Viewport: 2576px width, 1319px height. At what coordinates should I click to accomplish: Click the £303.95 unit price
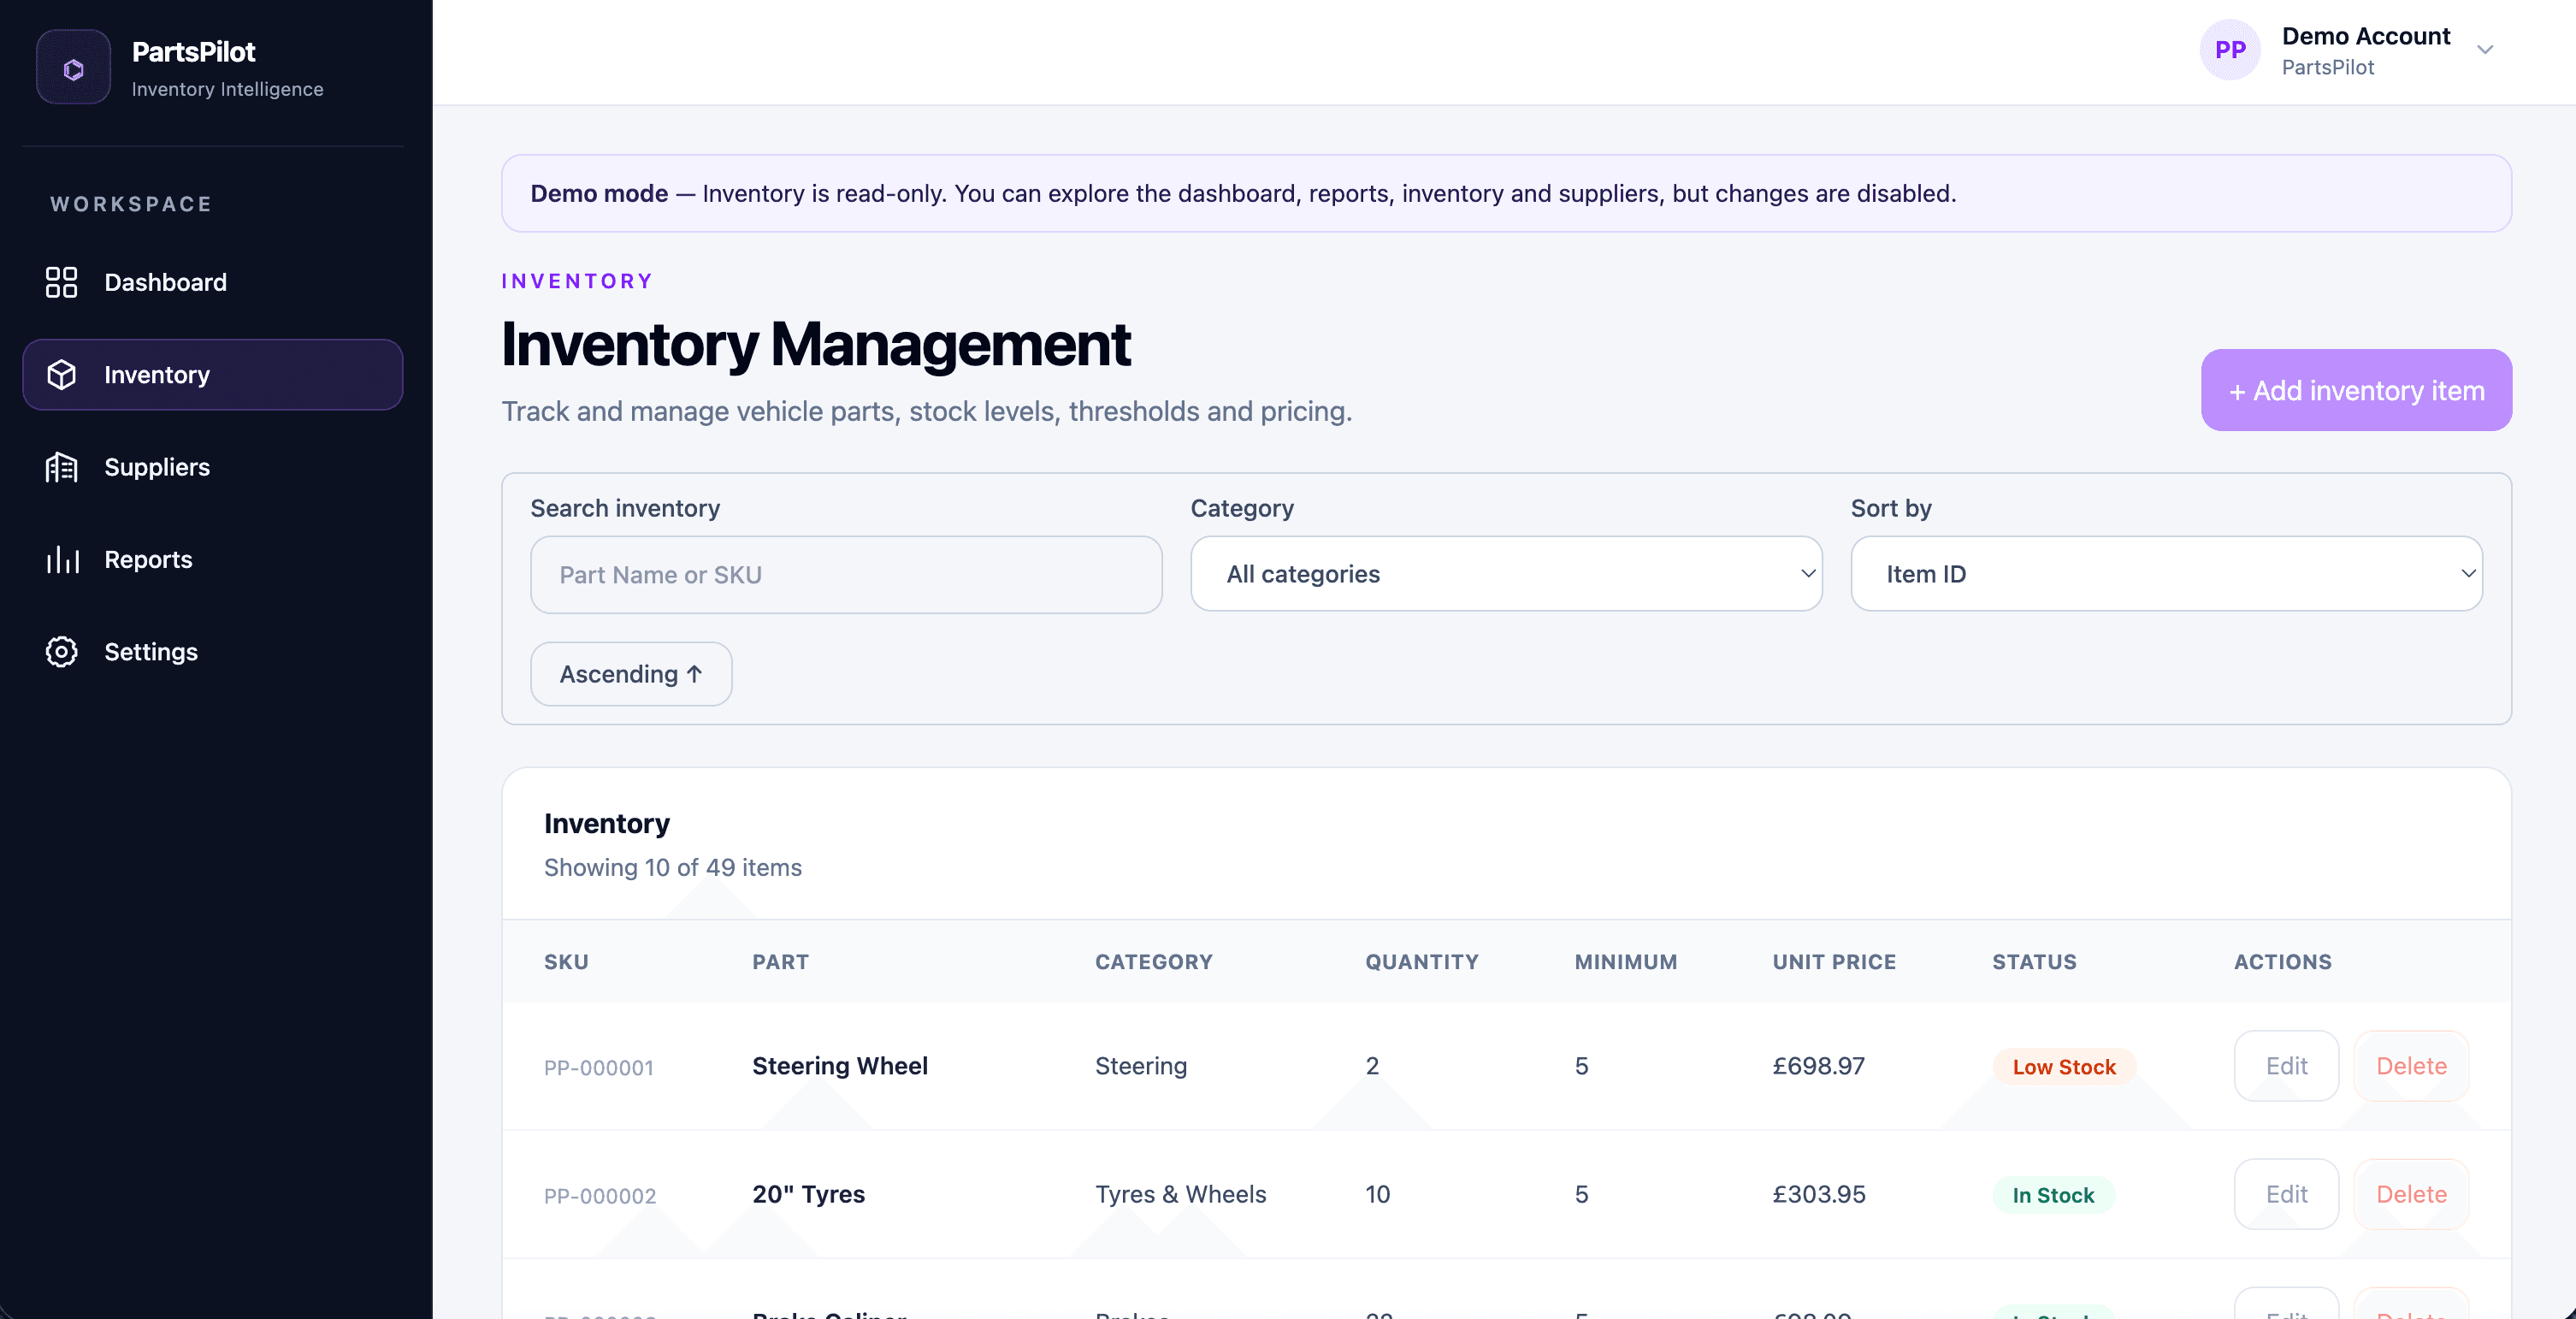click(1818, 1194)
